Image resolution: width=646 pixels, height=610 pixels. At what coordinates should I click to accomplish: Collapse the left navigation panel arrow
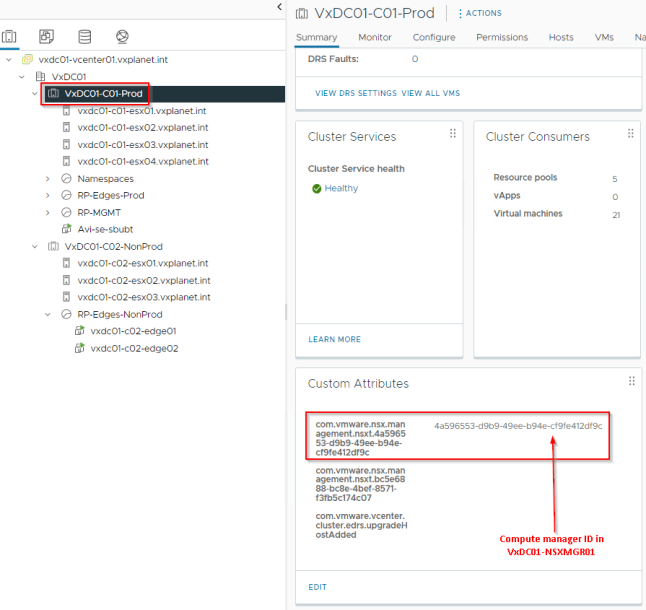pyautogui.click(x=279, y=7)
